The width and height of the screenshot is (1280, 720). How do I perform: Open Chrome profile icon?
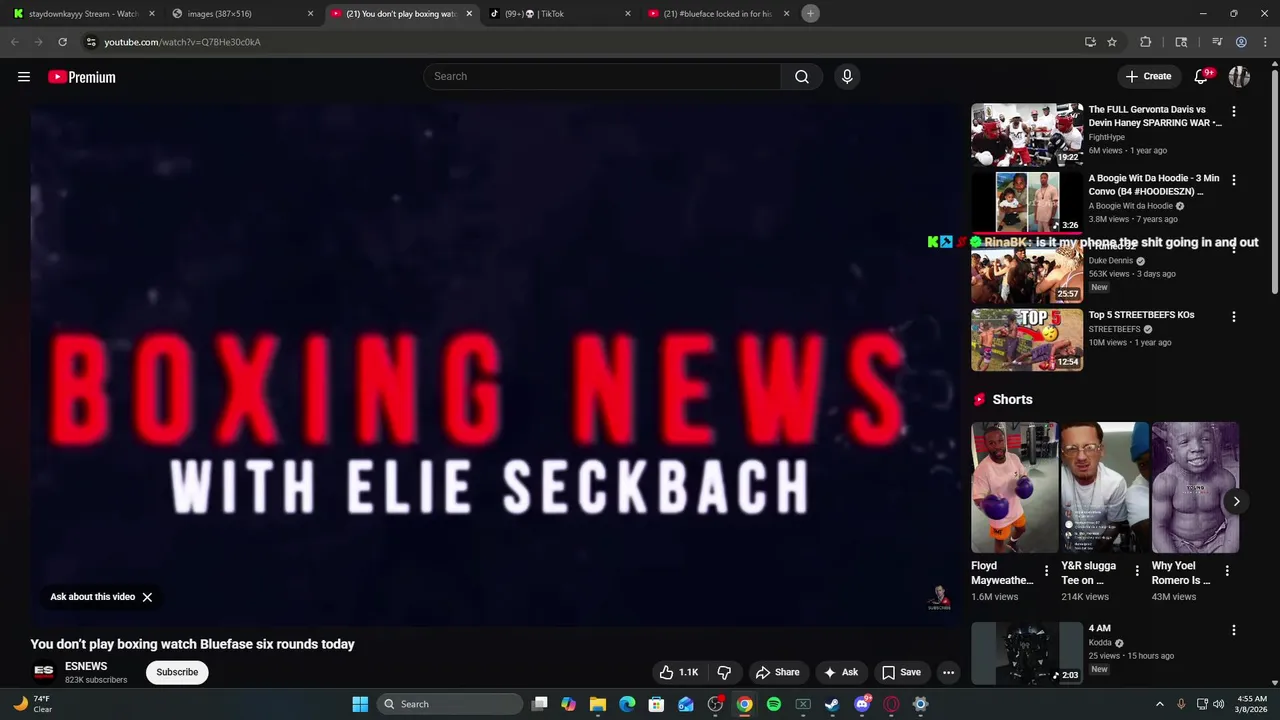point(1241,42)
